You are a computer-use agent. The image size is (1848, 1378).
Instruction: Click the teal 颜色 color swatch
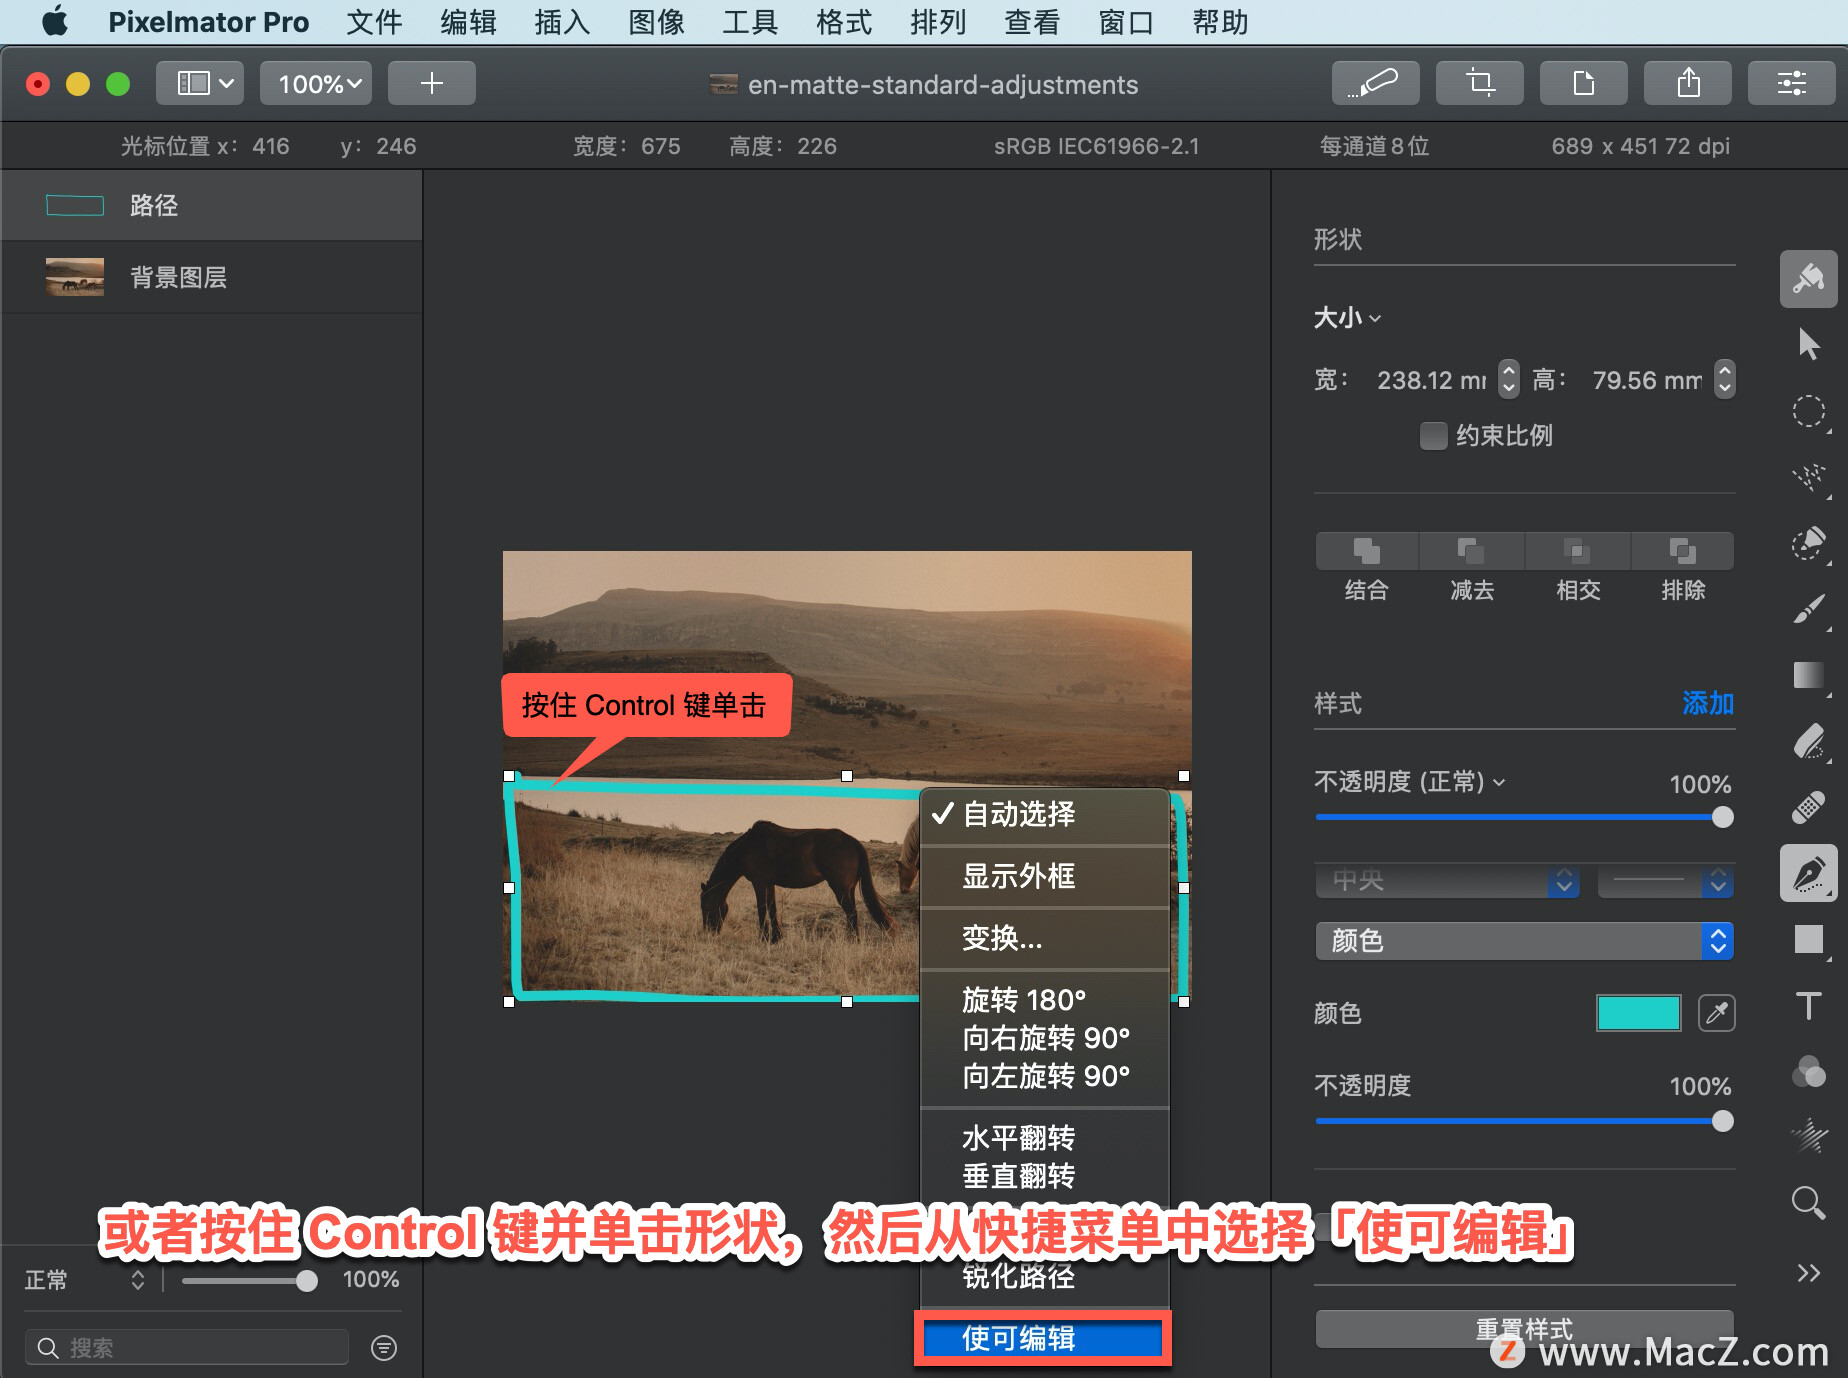tap(1637, 1013)
